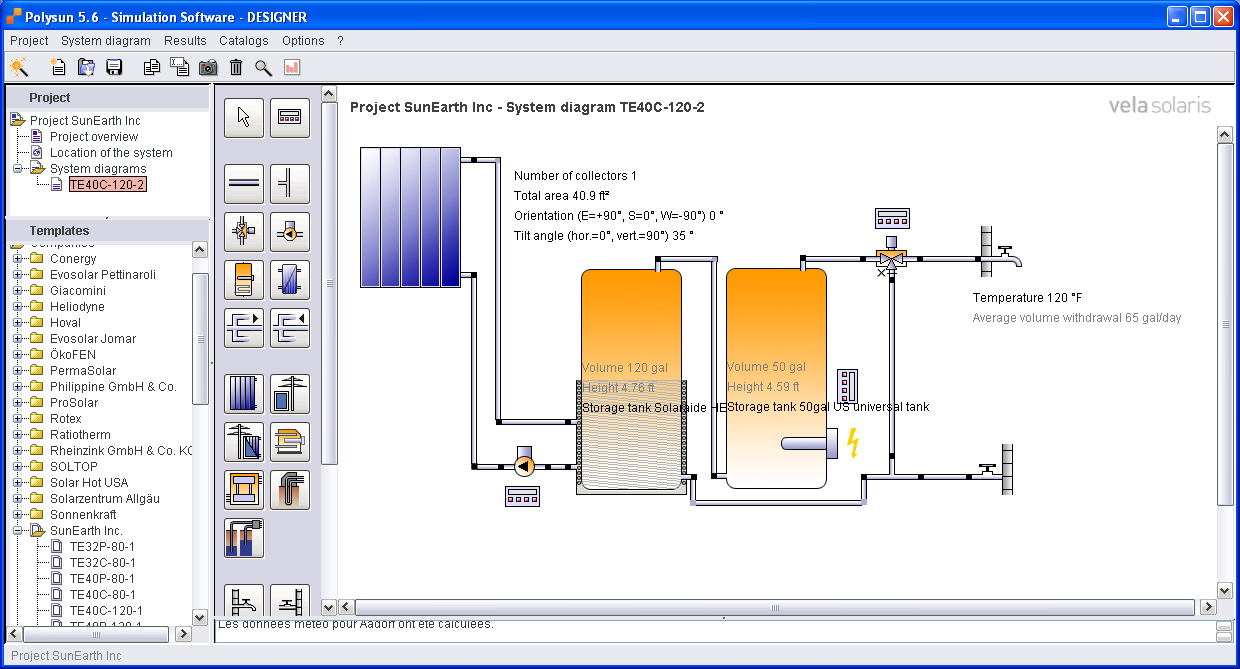Click the save floppy disk icon
1240x669 pixels.
tap(114, 67)
